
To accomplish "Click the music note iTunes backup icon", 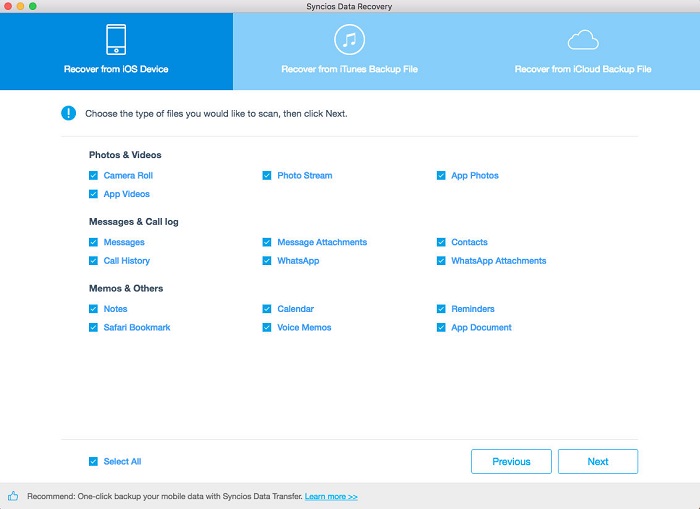I will tap(350, 40).
